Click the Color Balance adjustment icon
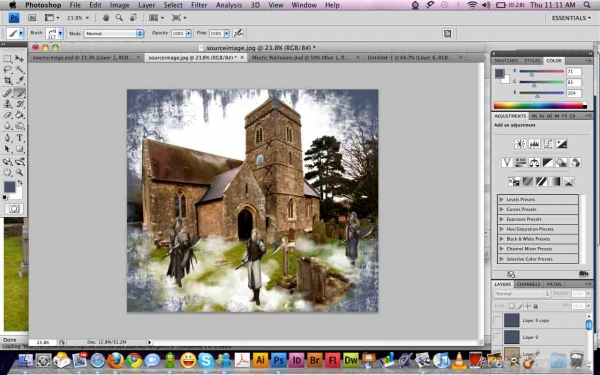The height and width of the screenshot is (375, 600). coord(534,163)
